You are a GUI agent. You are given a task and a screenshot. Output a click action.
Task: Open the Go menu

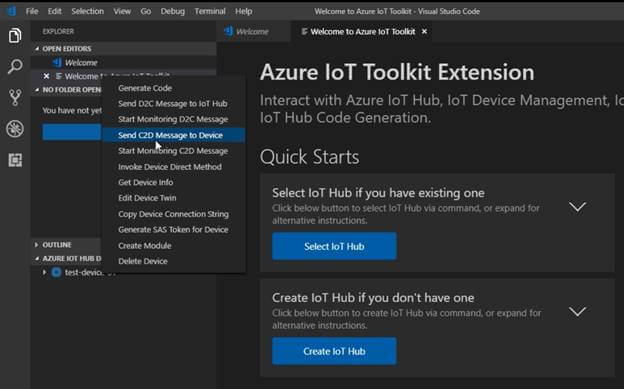[x=146, y=11]
